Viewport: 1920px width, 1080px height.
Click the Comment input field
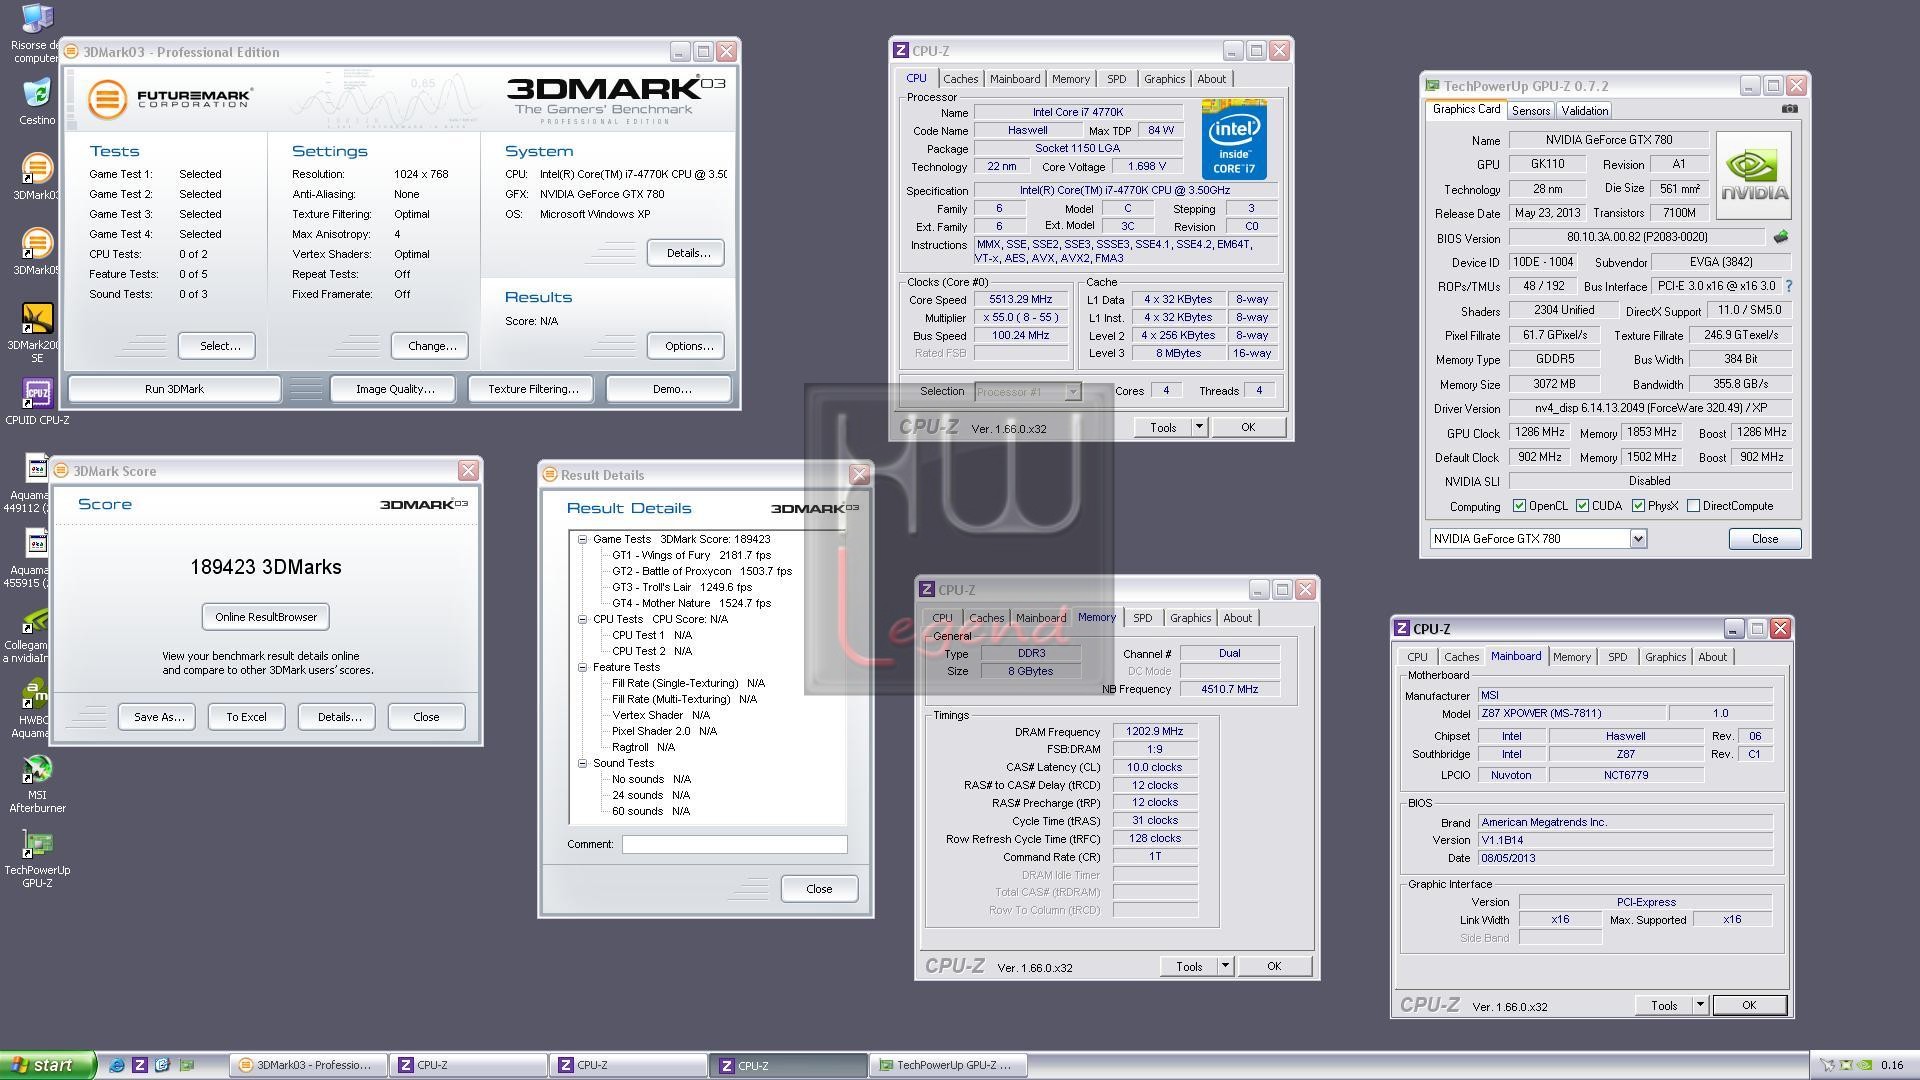[734, 844]
